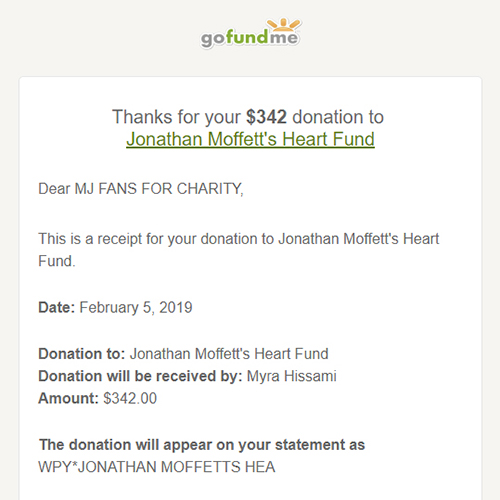Image resolution: width=500 pixels, height=500 pixels.
Task: Click the 'appear on your statement as' heading
Action: pos(202,445)
